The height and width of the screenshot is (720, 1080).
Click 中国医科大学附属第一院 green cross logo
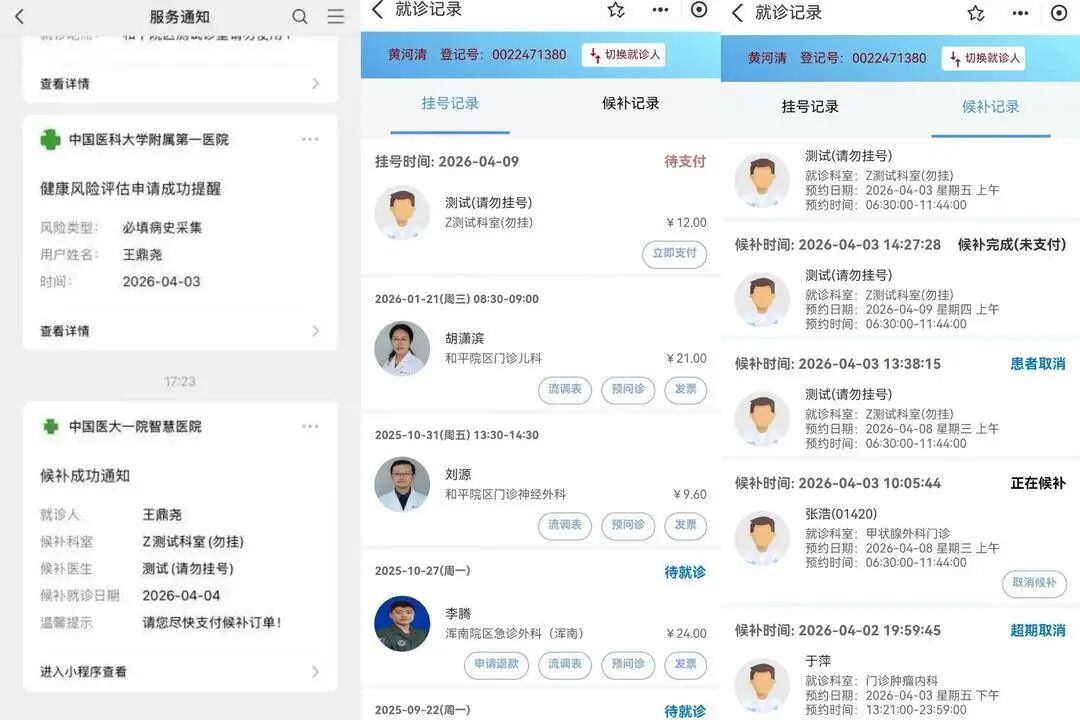click(x=50, y=140)
